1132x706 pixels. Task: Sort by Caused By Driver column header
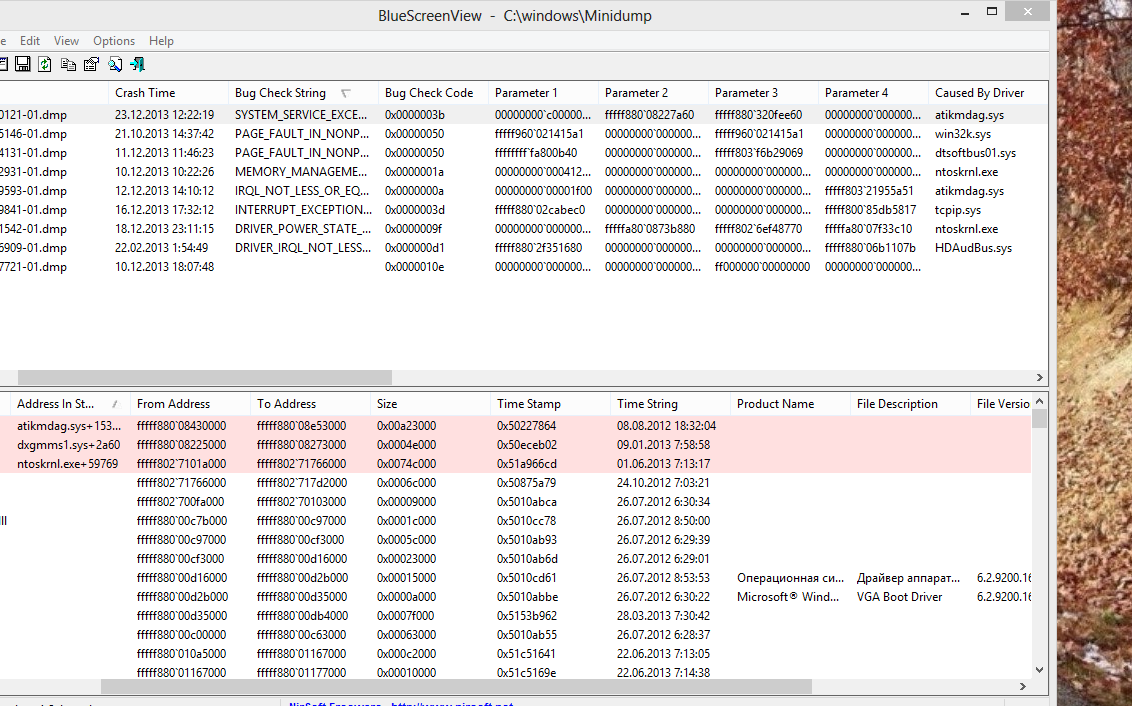(x=988, y=92)
